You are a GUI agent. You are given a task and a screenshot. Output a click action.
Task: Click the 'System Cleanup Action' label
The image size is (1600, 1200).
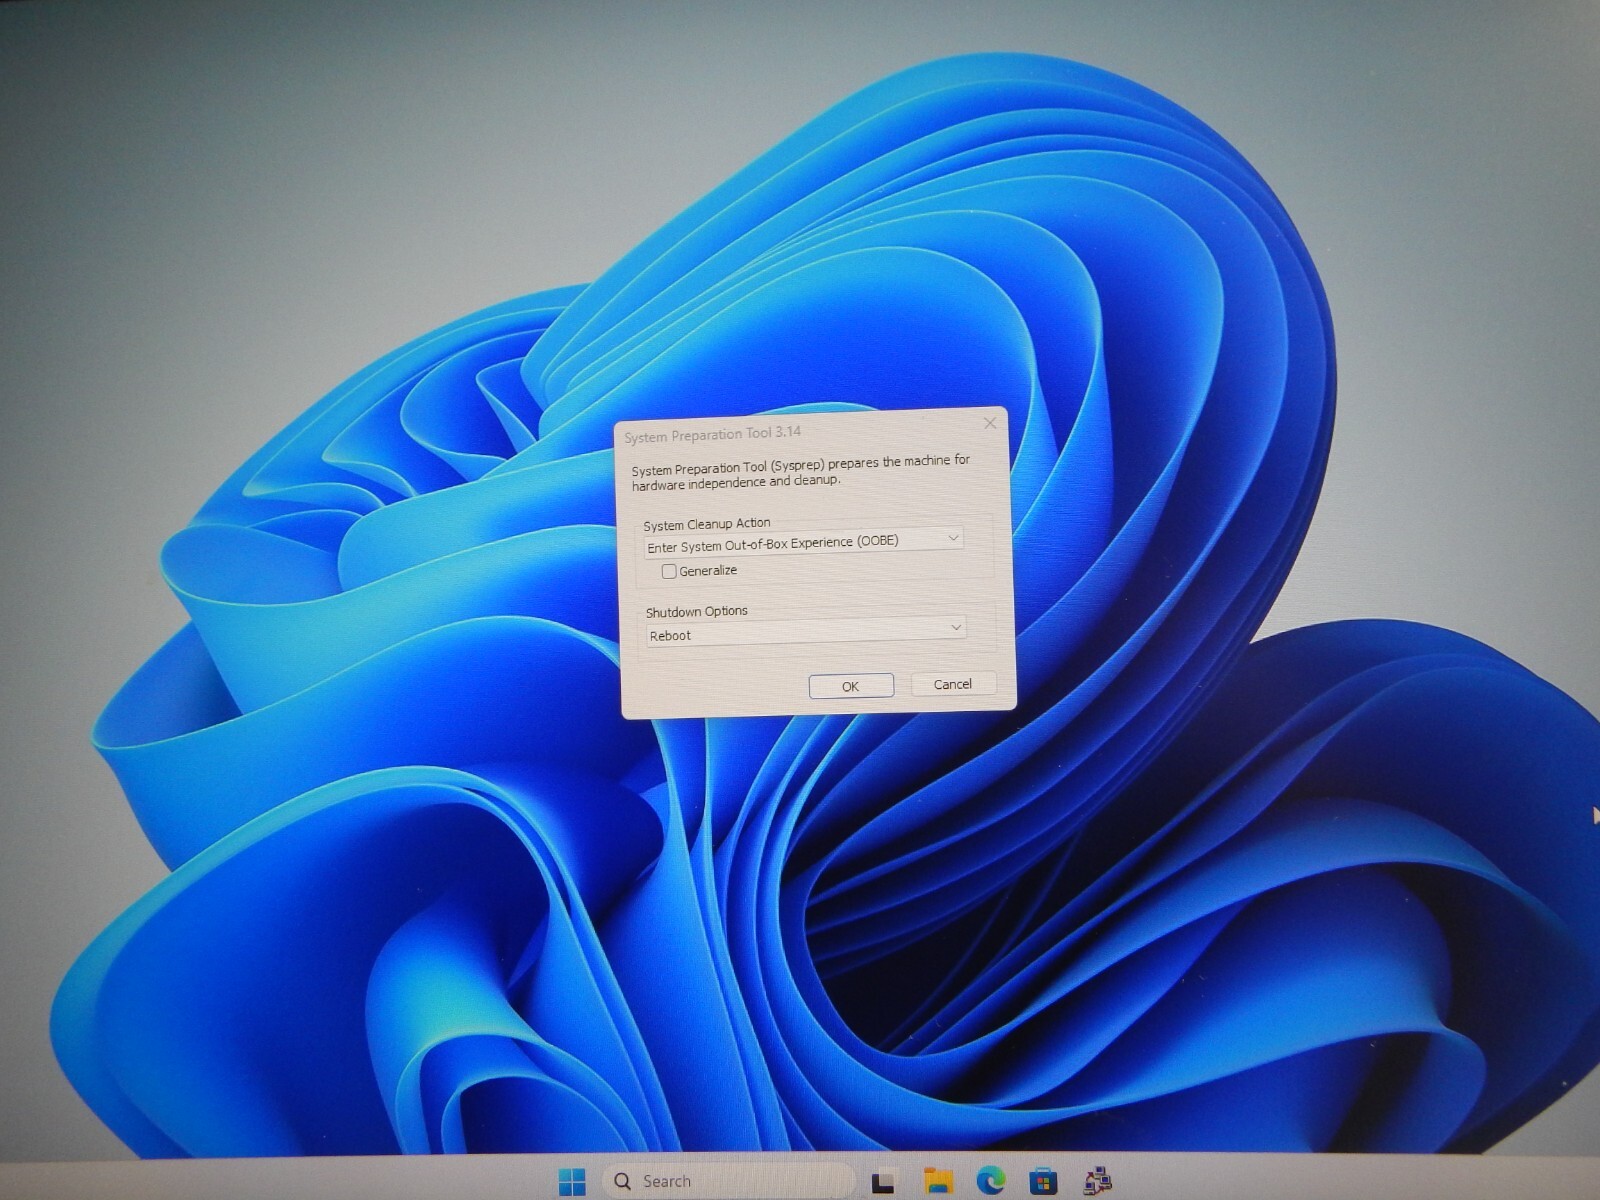click(707, 524)
